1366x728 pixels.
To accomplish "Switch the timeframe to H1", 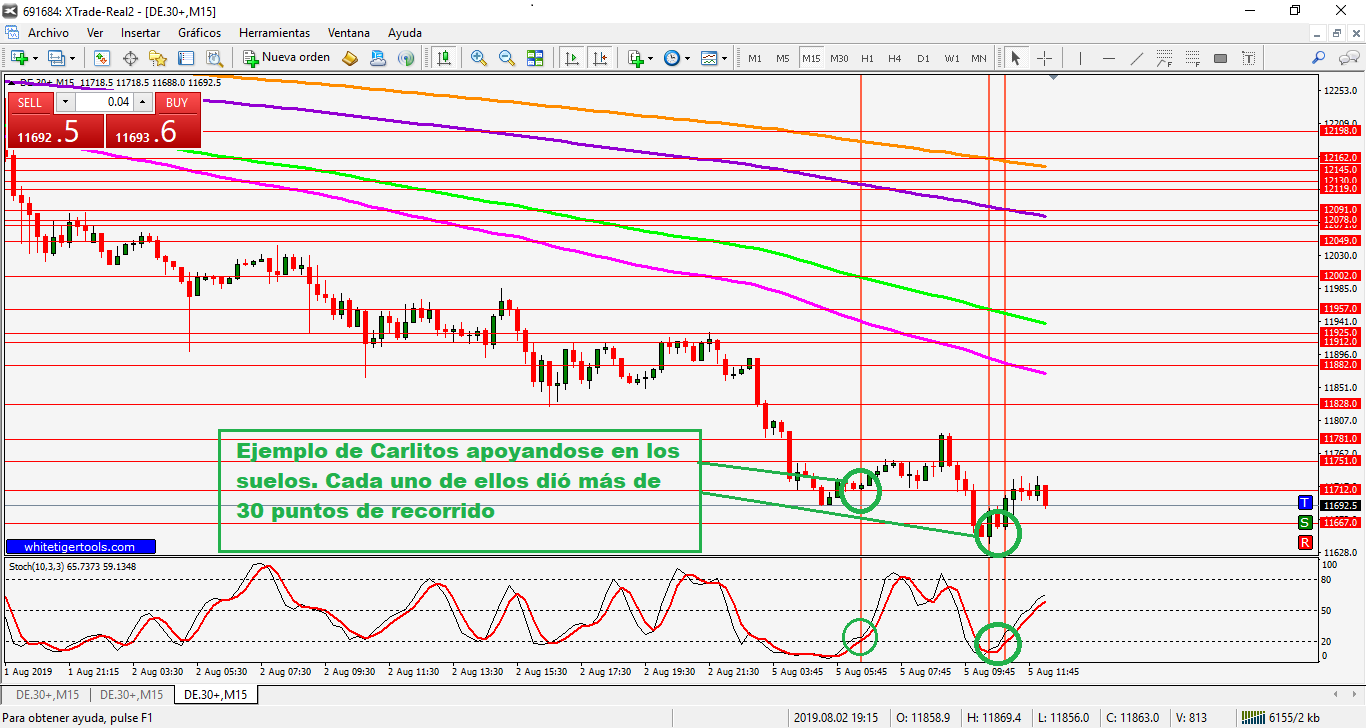I will 867,58.
